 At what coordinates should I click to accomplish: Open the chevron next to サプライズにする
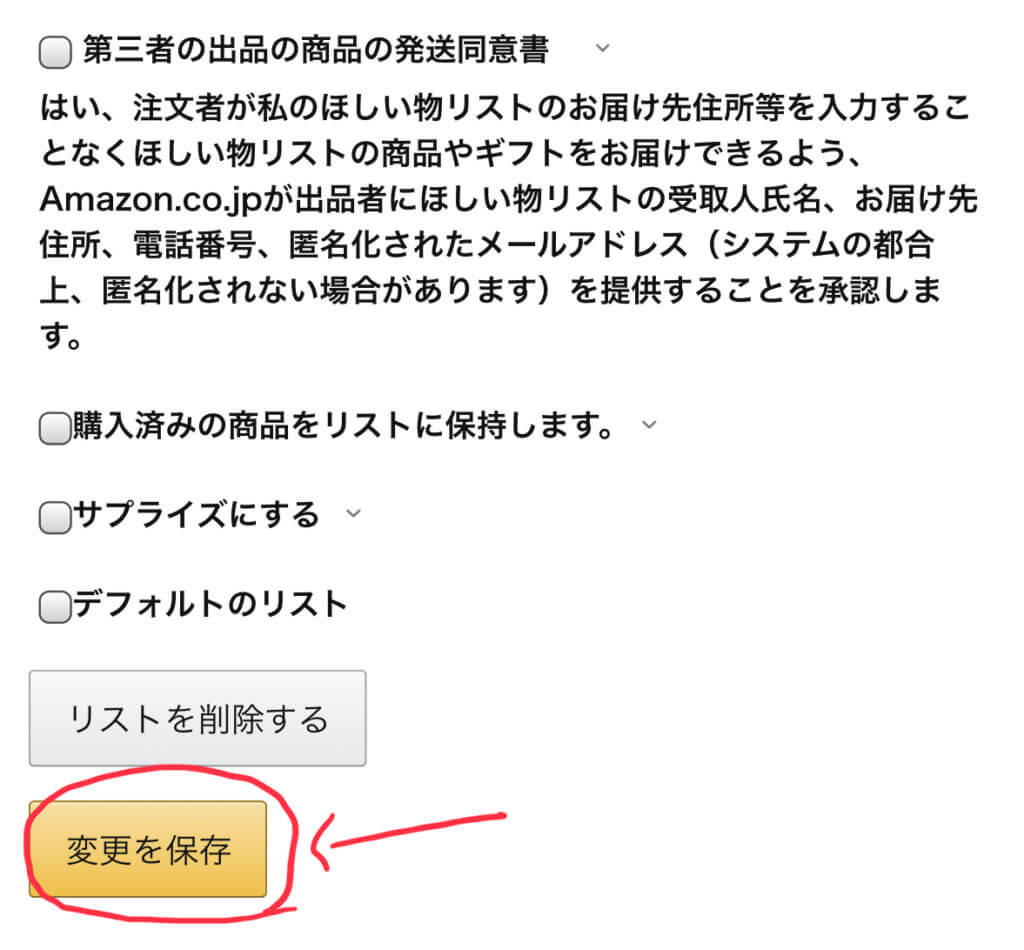point(351,513)
